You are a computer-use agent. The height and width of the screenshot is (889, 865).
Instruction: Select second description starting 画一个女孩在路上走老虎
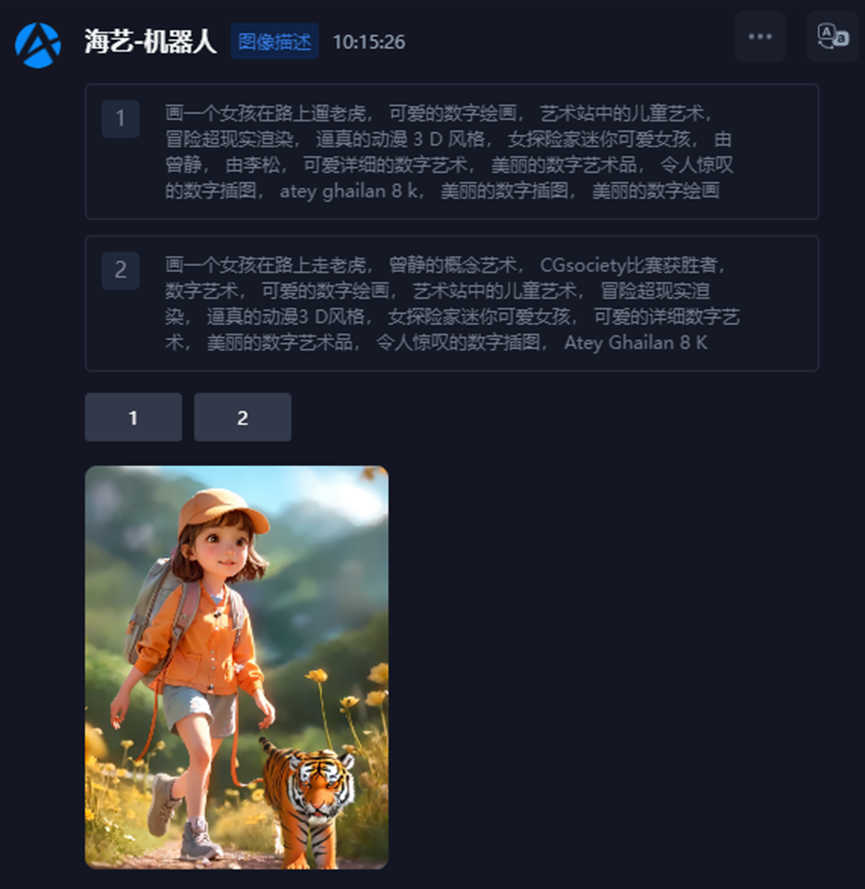[452, 303]
